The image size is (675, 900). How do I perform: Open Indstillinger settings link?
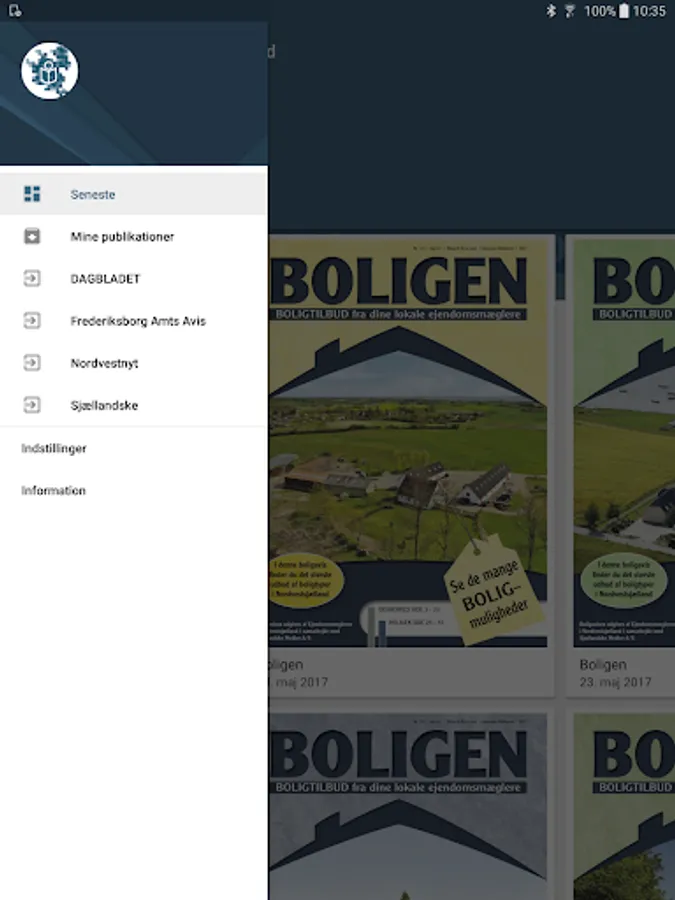(54, 448)
